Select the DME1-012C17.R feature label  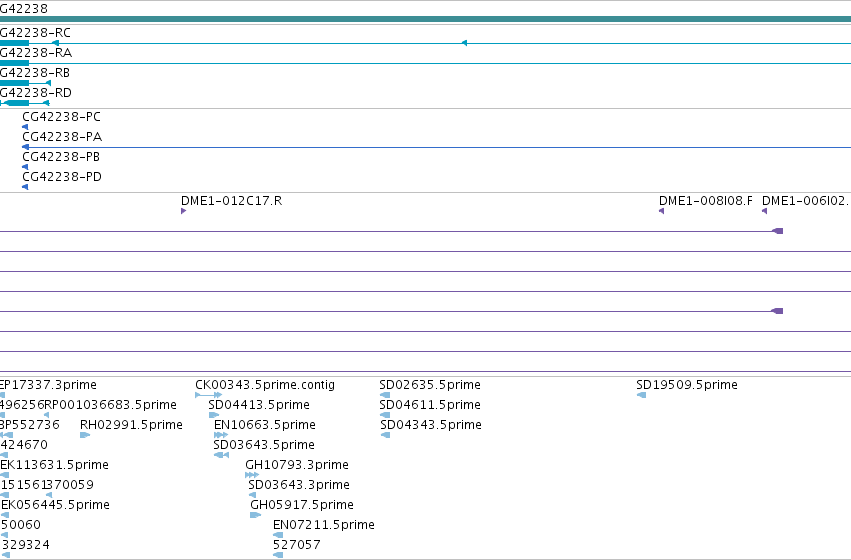pyautogui.click(x=232, y=201)
